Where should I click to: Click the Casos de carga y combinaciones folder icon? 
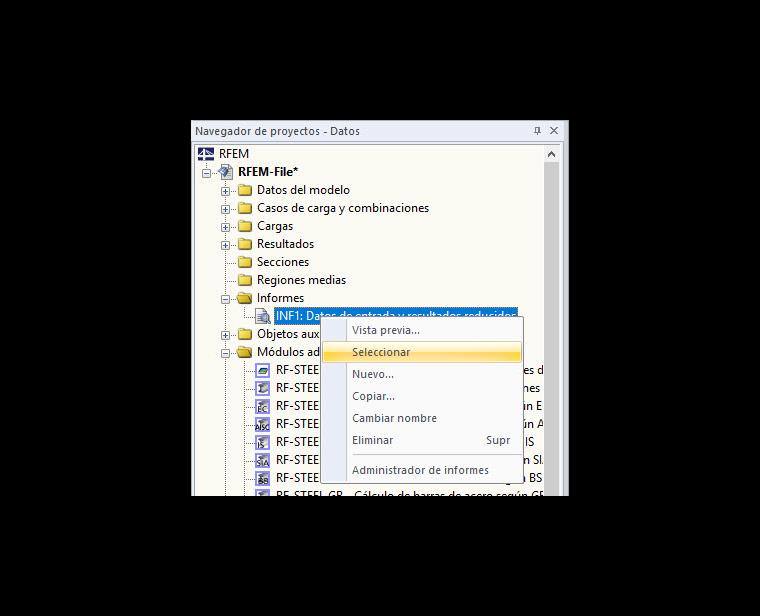point(245,208)
